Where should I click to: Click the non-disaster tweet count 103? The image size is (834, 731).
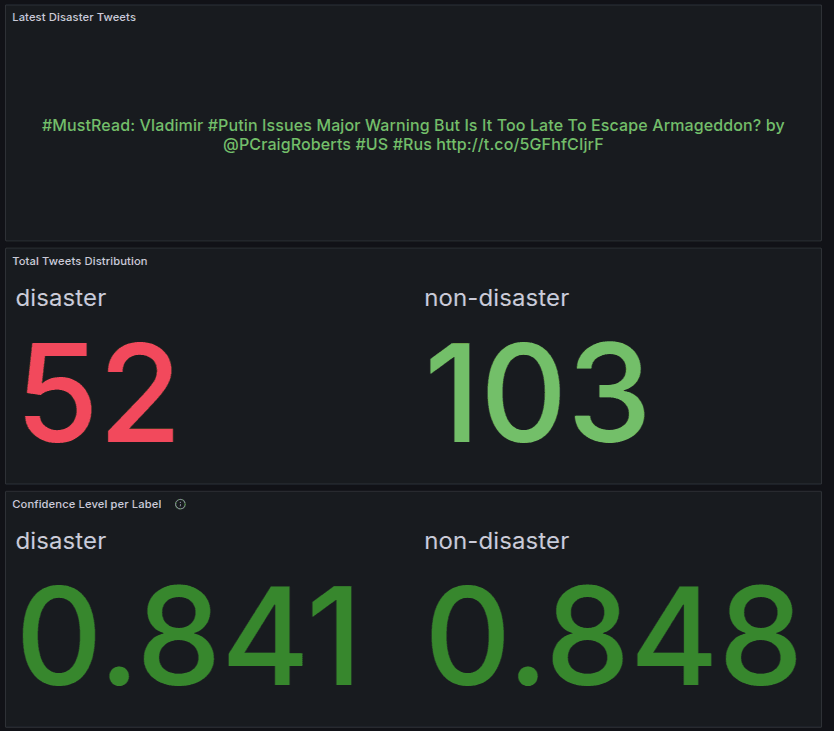tap(537, 393)
